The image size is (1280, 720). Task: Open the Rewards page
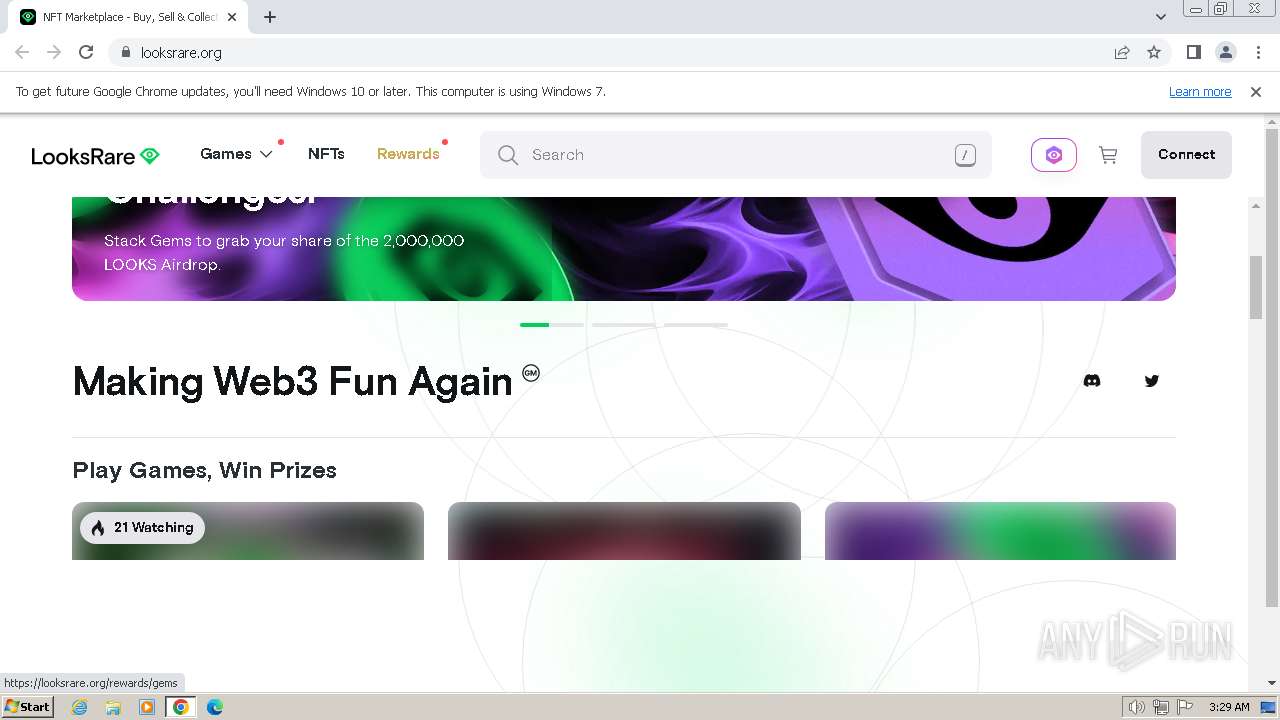[408, 154]
